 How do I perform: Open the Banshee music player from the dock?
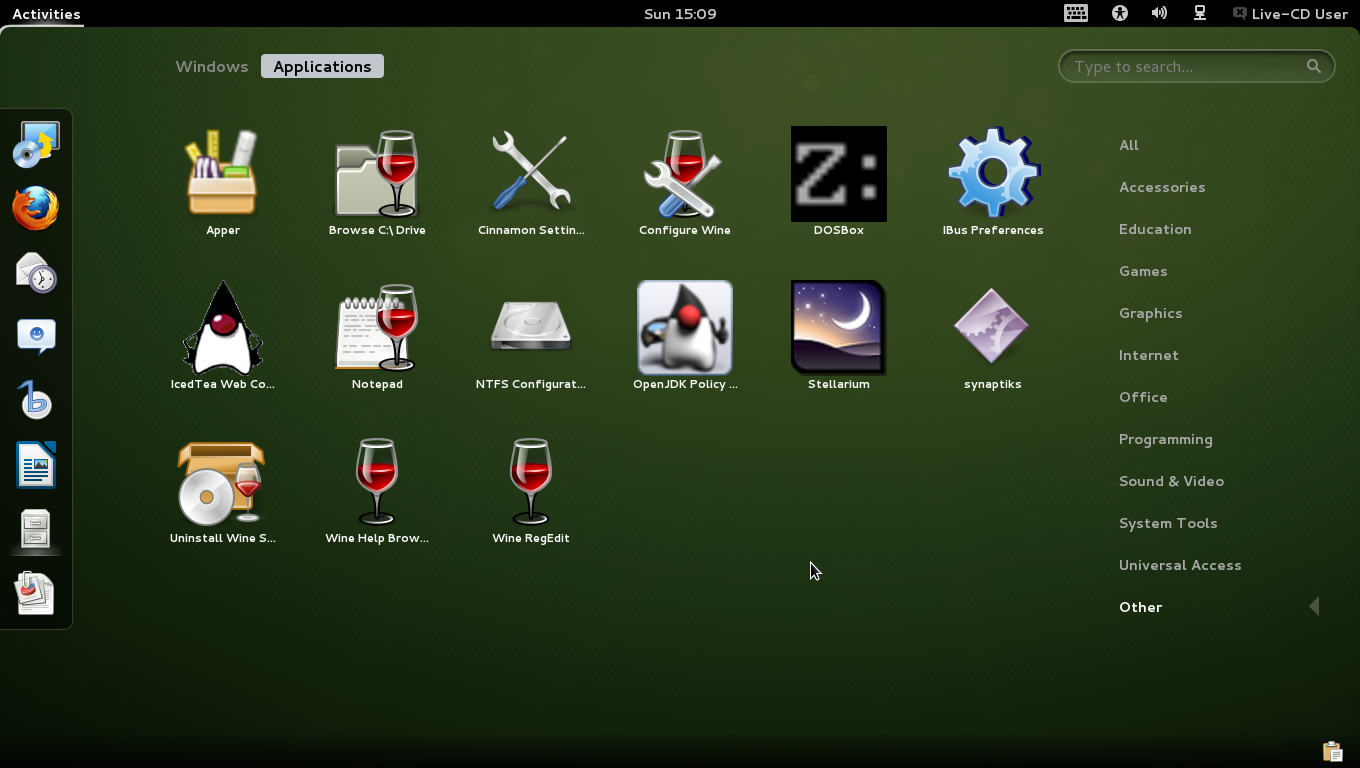(x=36, y=401)
